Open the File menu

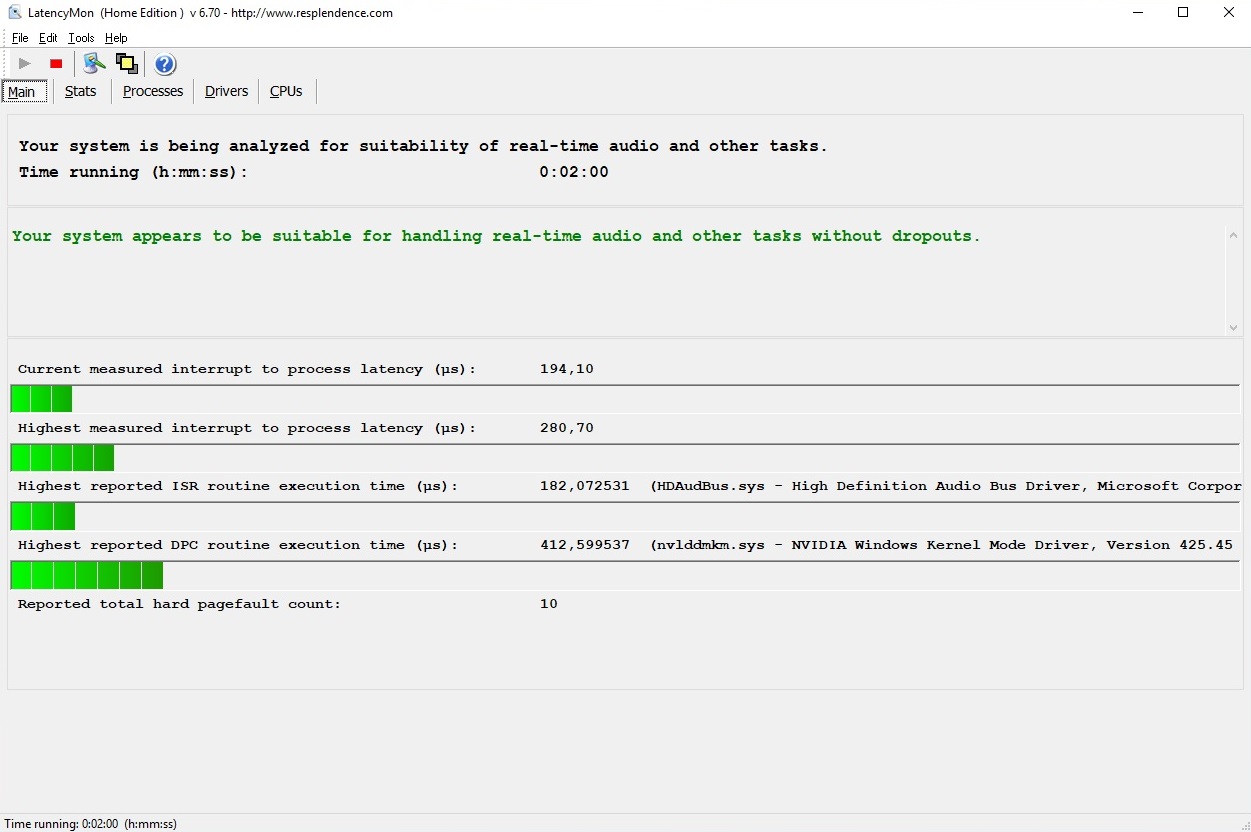[20, 38]
